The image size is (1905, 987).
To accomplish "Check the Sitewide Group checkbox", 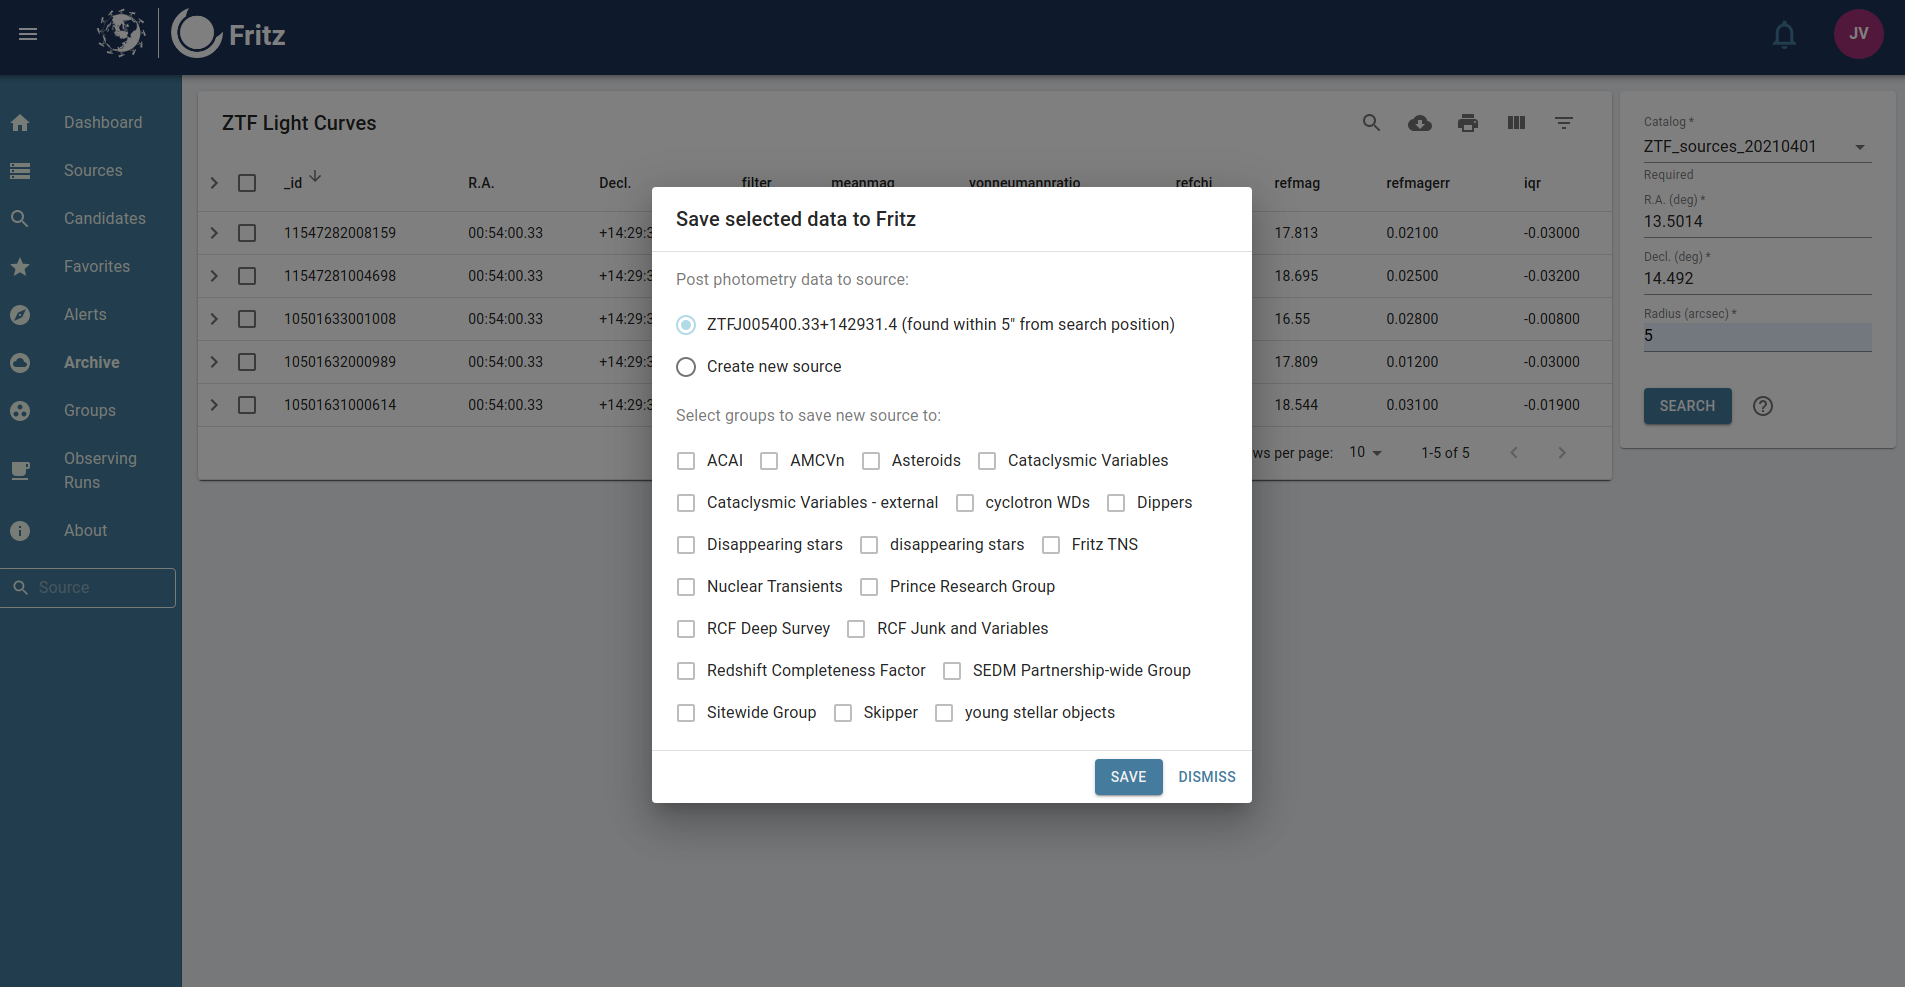I will 686,712.
